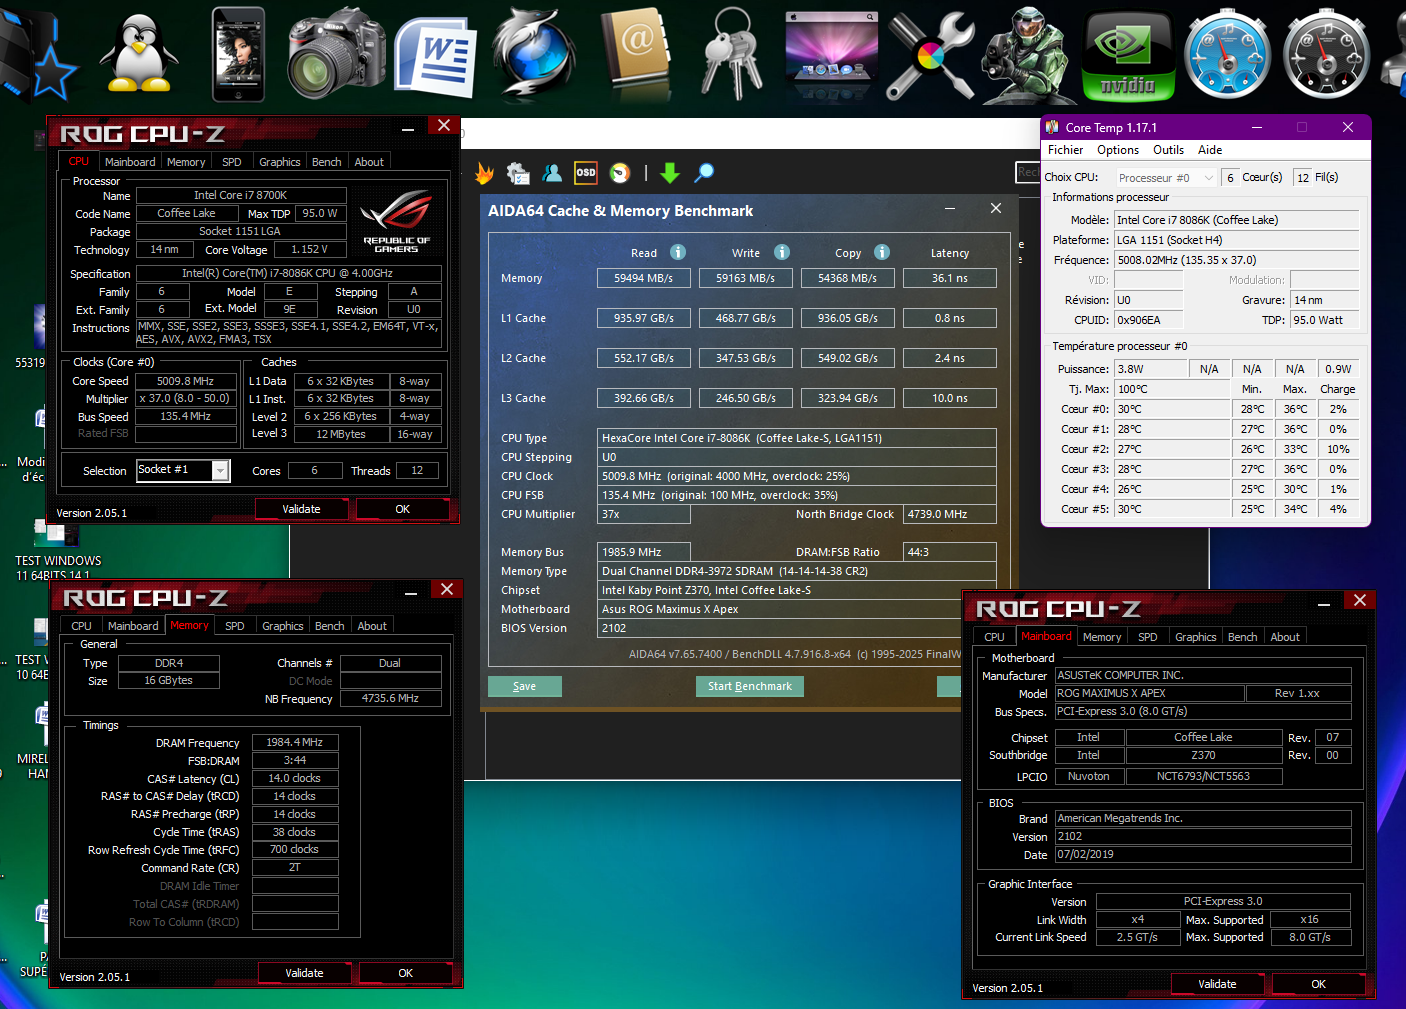Open the dark gauge dock icon
1406x1009 pixels.
point(1326,55)
